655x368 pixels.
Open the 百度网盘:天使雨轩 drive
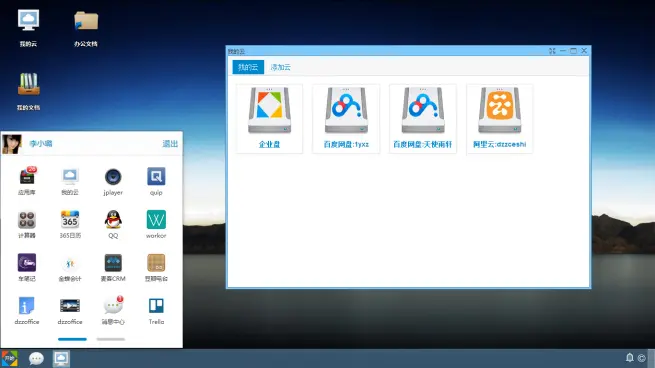[x=423, y=119]
